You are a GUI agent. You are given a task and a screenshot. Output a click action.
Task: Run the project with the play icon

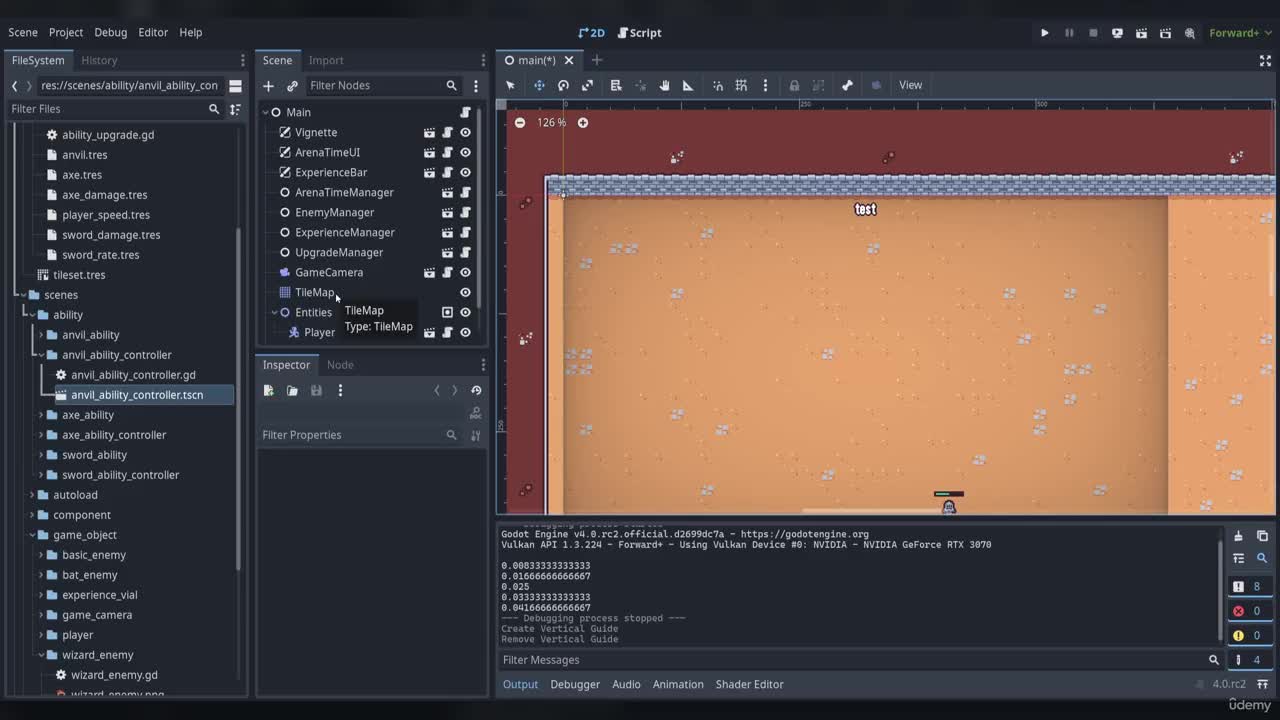click(x=1045, y=33)
